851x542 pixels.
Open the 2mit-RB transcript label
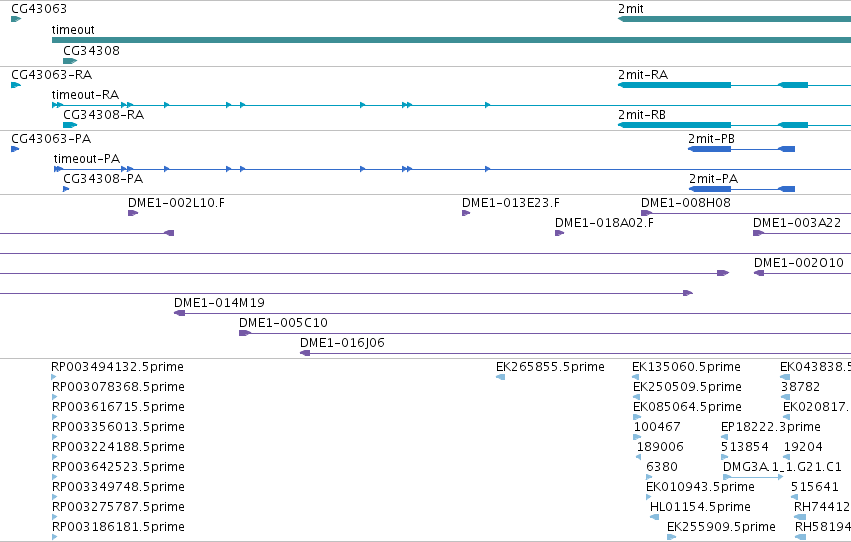642,114
